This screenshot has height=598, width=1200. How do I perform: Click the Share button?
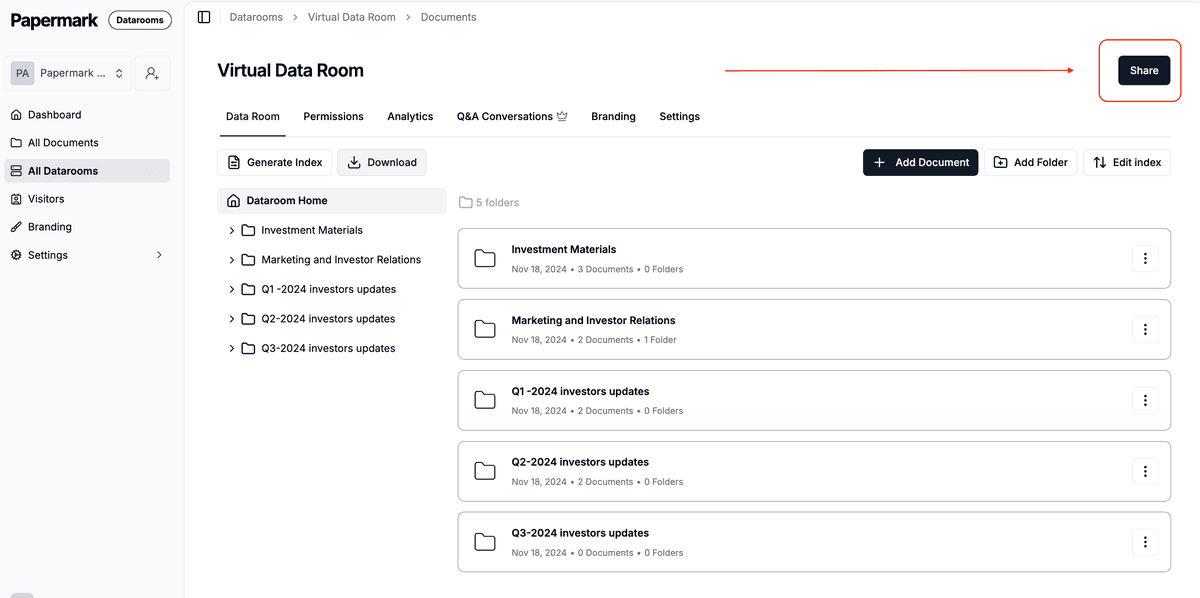[x=1143, y=70]
